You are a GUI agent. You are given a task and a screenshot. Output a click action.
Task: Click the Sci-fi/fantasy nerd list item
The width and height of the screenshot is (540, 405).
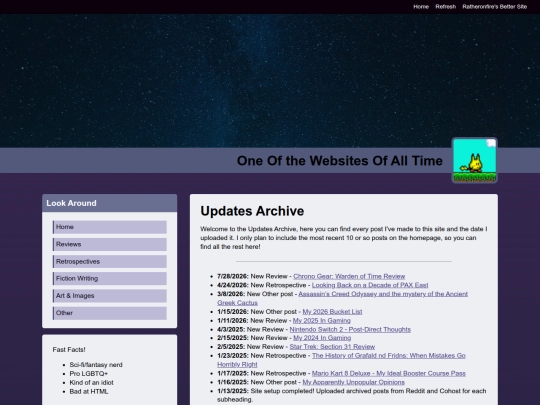tap(96, 365)
